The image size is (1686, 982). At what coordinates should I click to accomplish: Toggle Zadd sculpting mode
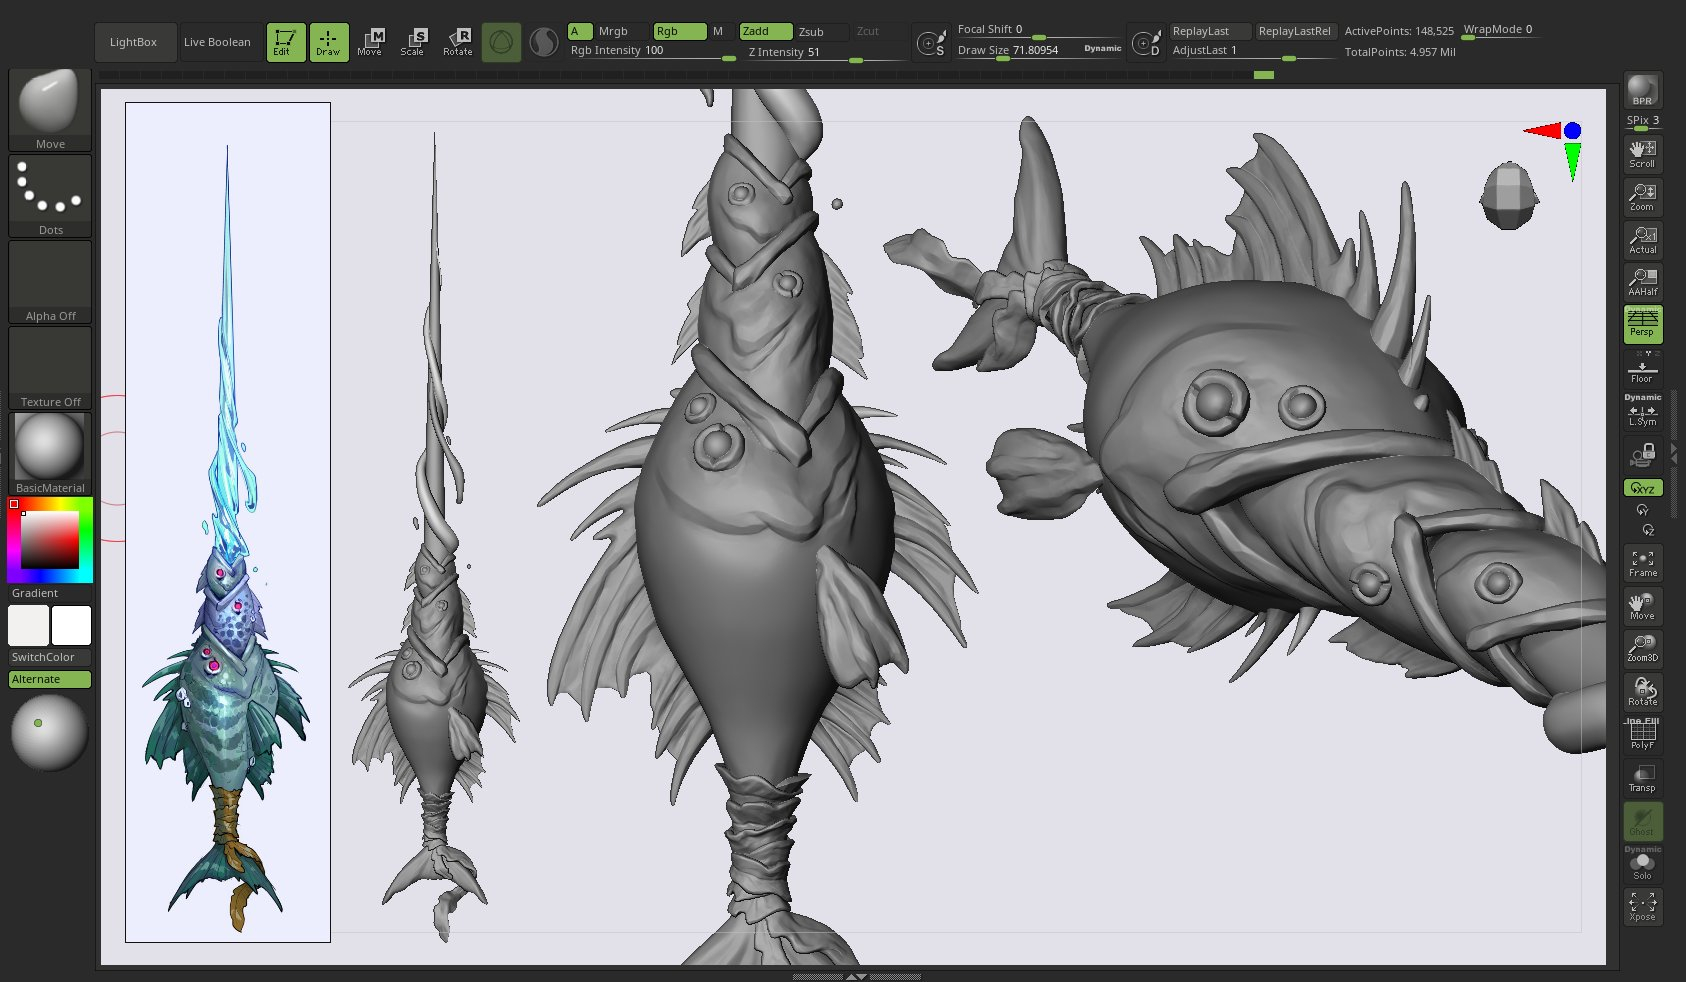tap(765, 31)
